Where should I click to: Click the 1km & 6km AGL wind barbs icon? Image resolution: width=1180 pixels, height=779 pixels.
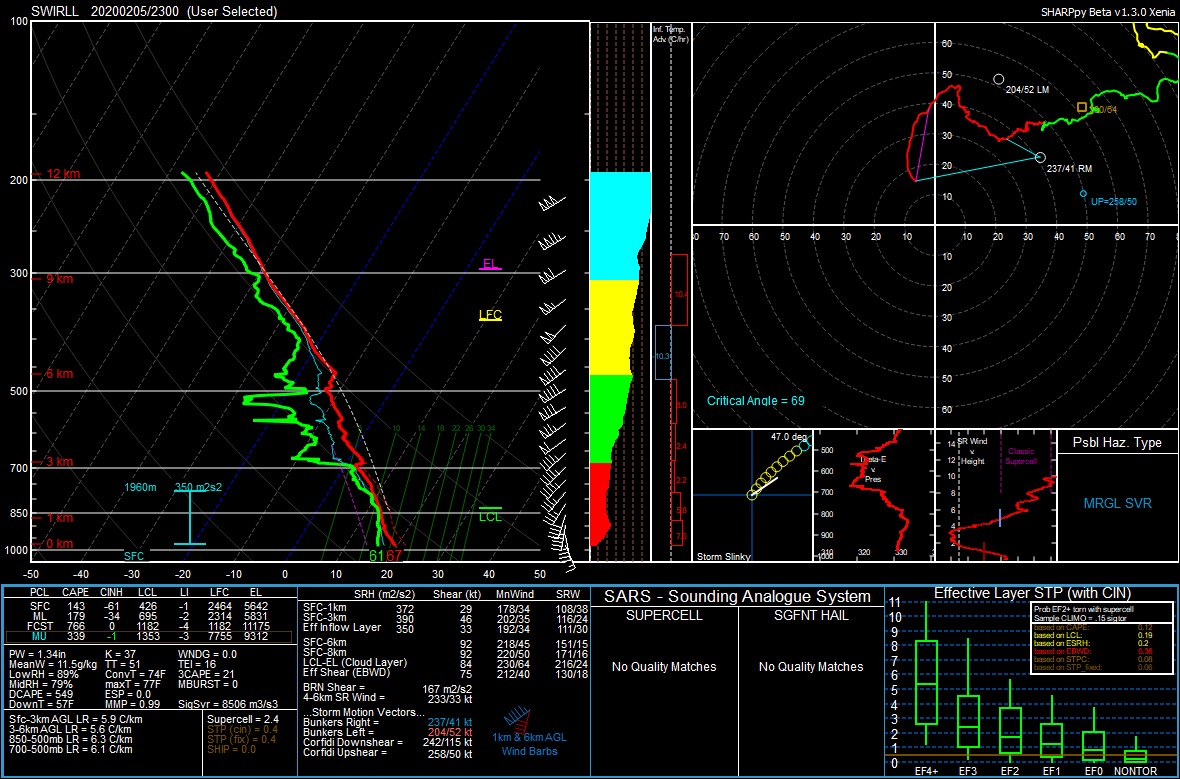tap(517, 721)
